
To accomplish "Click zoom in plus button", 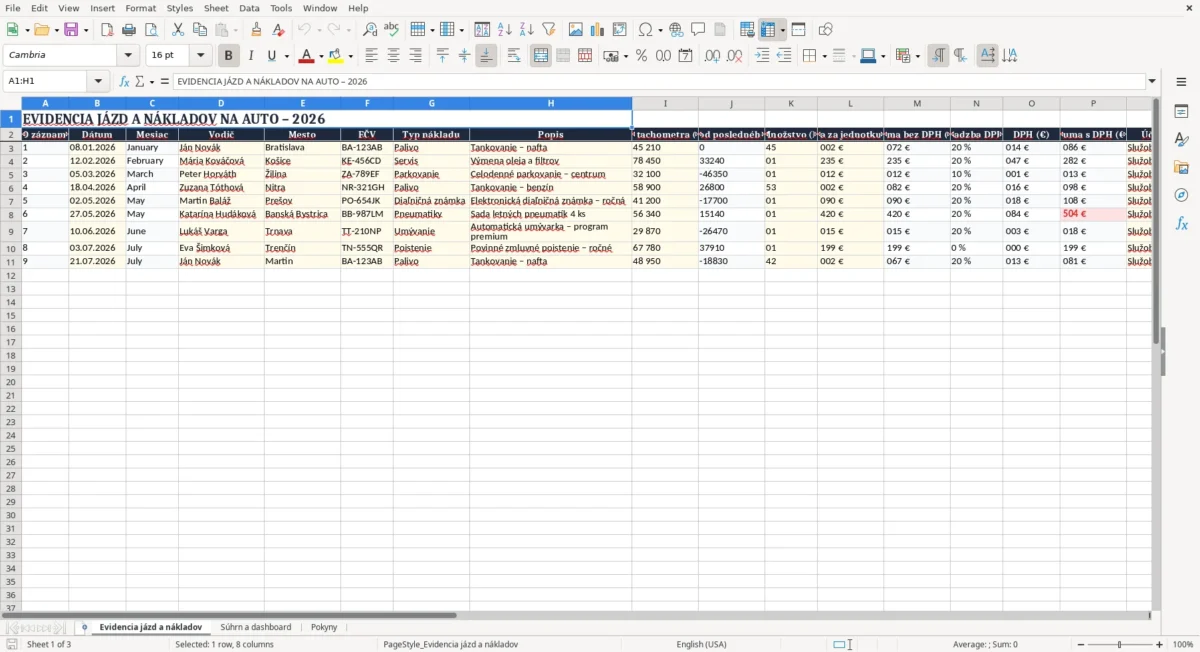I will [x=1160, y=645].
